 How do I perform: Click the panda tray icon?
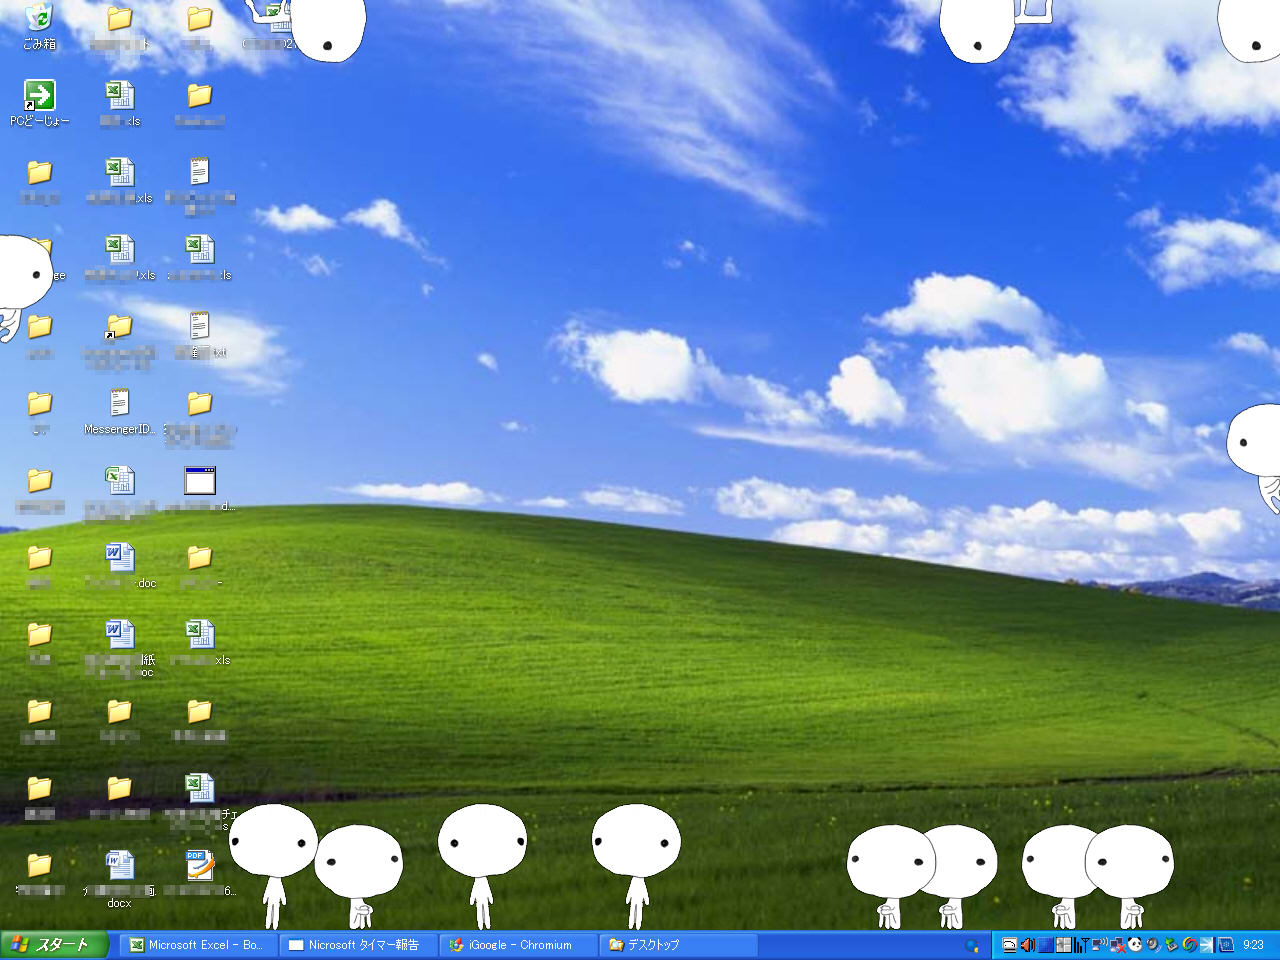pyautogui.click(x=1134, y=945)
